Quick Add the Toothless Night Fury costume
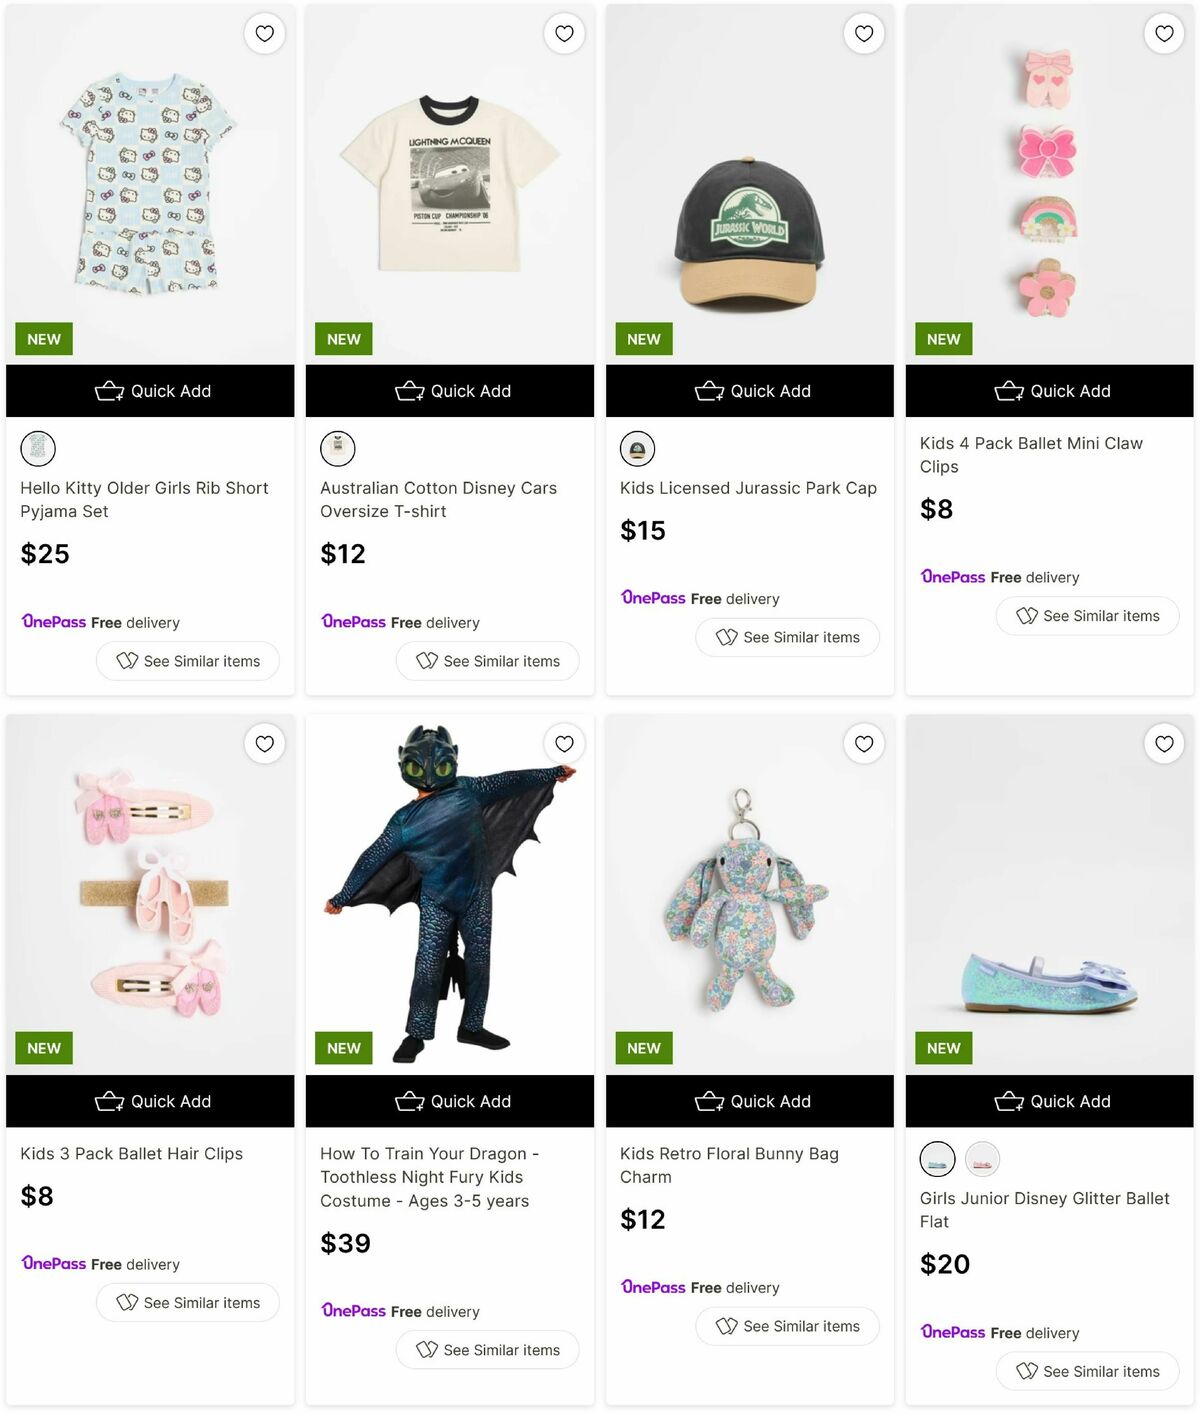 tap(449, 1101)
